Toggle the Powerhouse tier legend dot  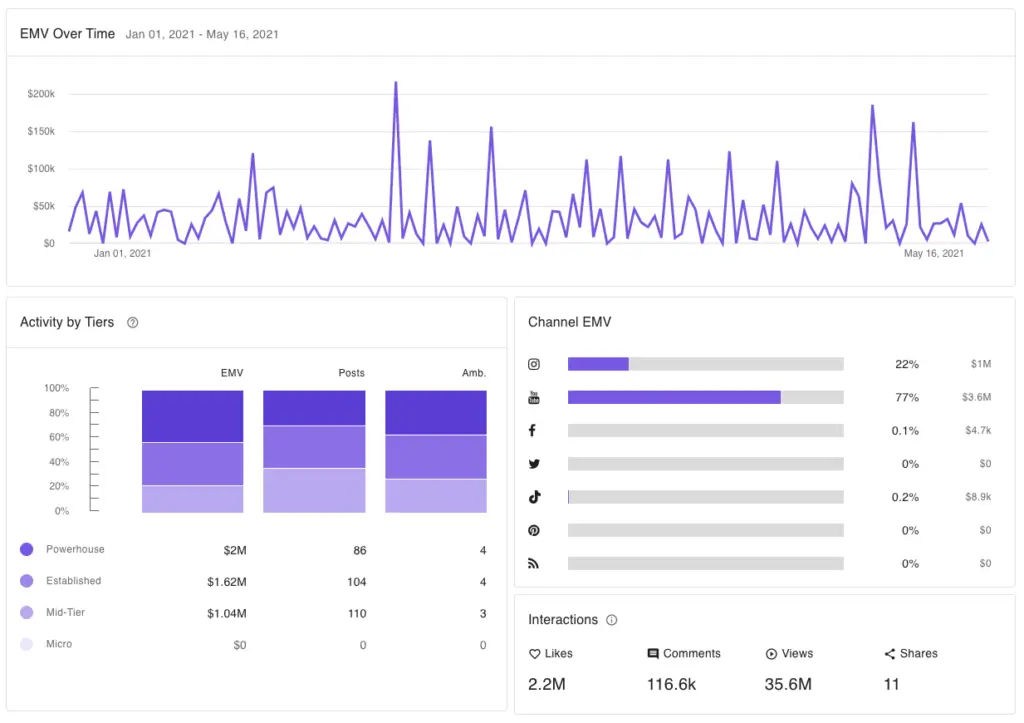pos(27,549)
